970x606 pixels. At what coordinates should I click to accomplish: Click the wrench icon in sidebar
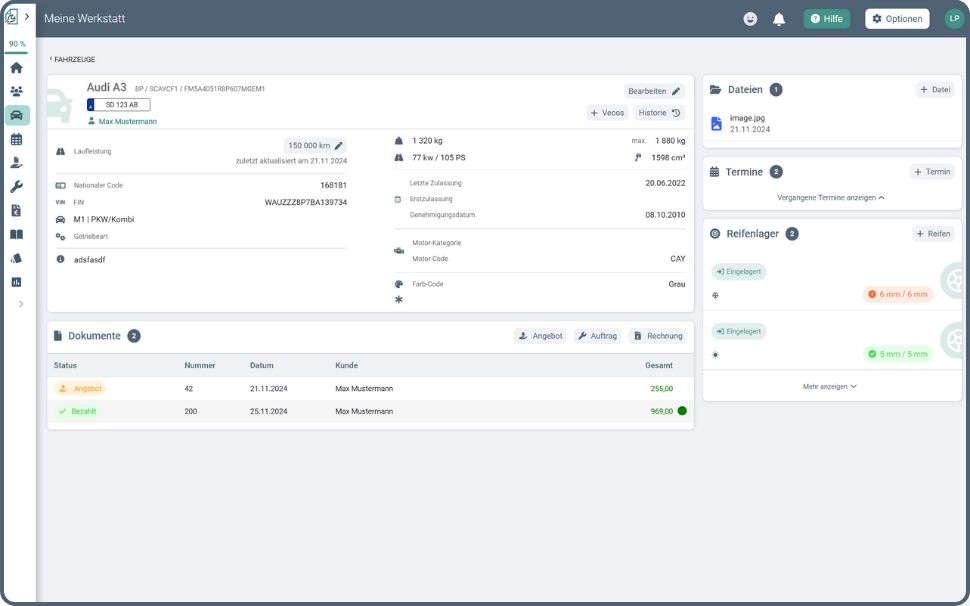(16, 187)
